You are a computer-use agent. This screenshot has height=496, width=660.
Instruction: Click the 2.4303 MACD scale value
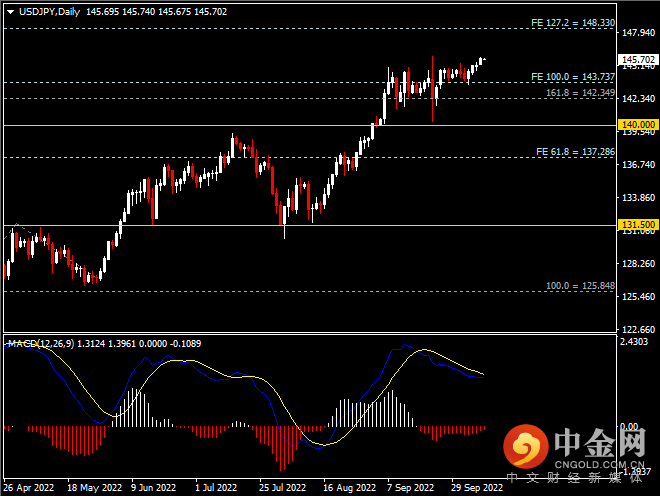pos(634,342)
